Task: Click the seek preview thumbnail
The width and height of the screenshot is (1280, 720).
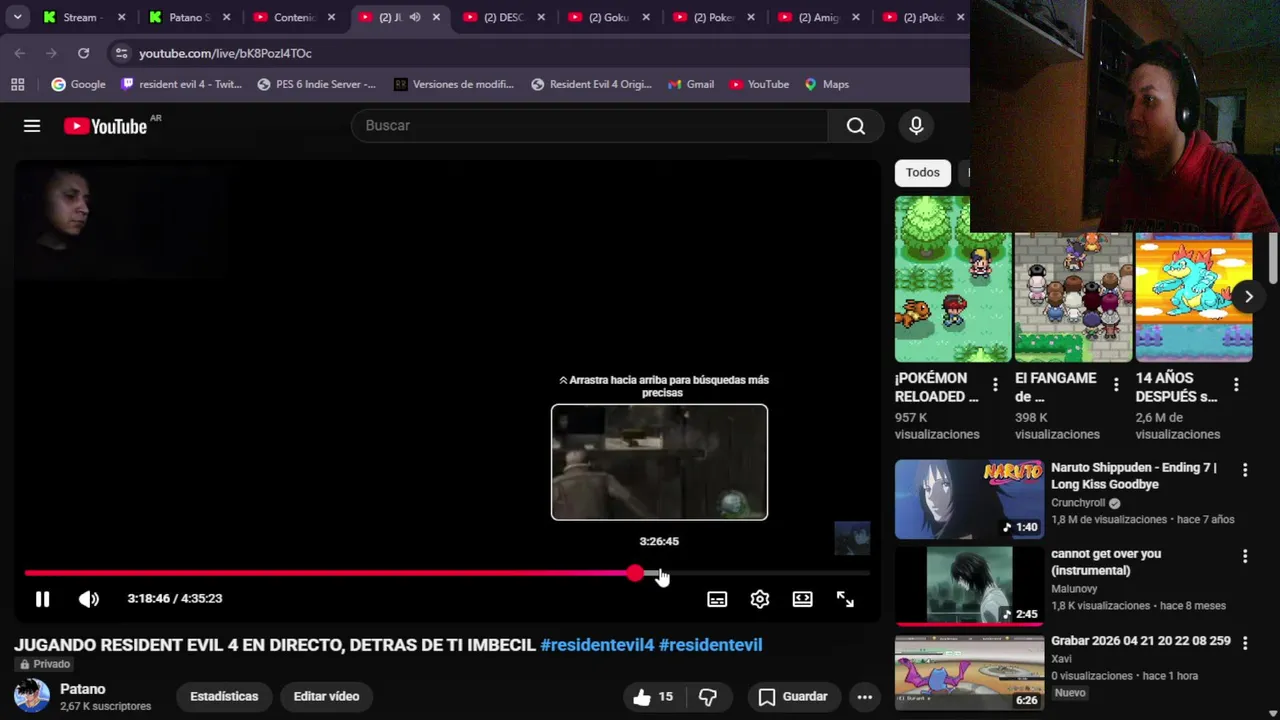Action: pyautogui.click(x=659, y=462)
